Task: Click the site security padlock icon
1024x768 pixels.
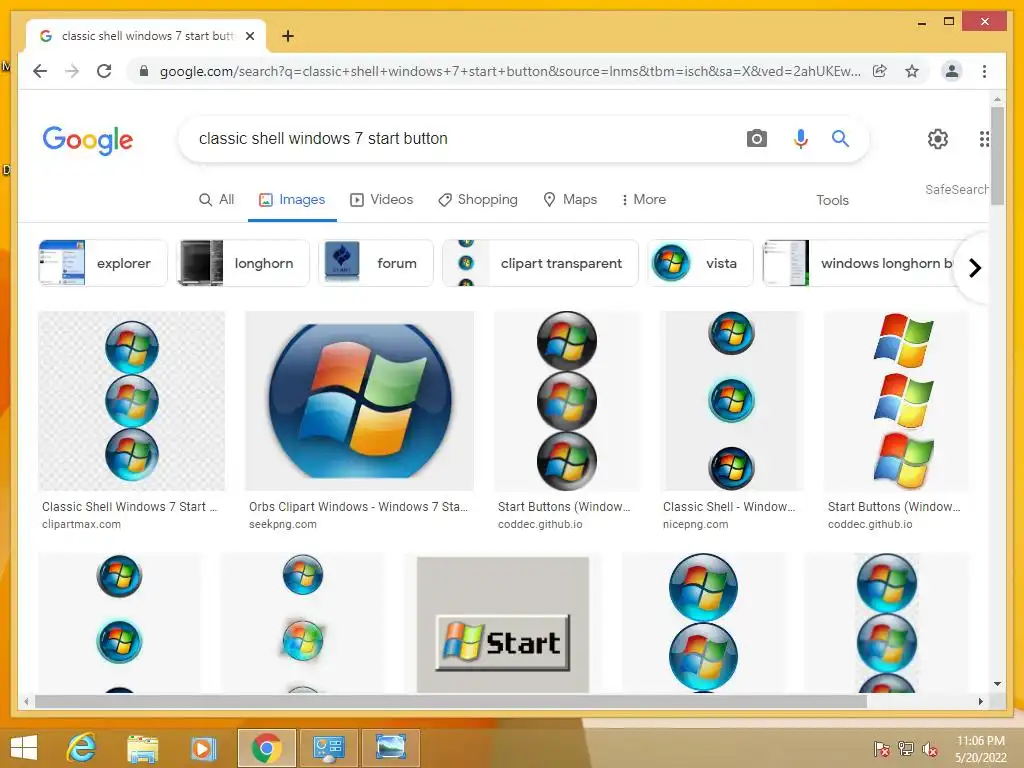Action: (144, 71)
